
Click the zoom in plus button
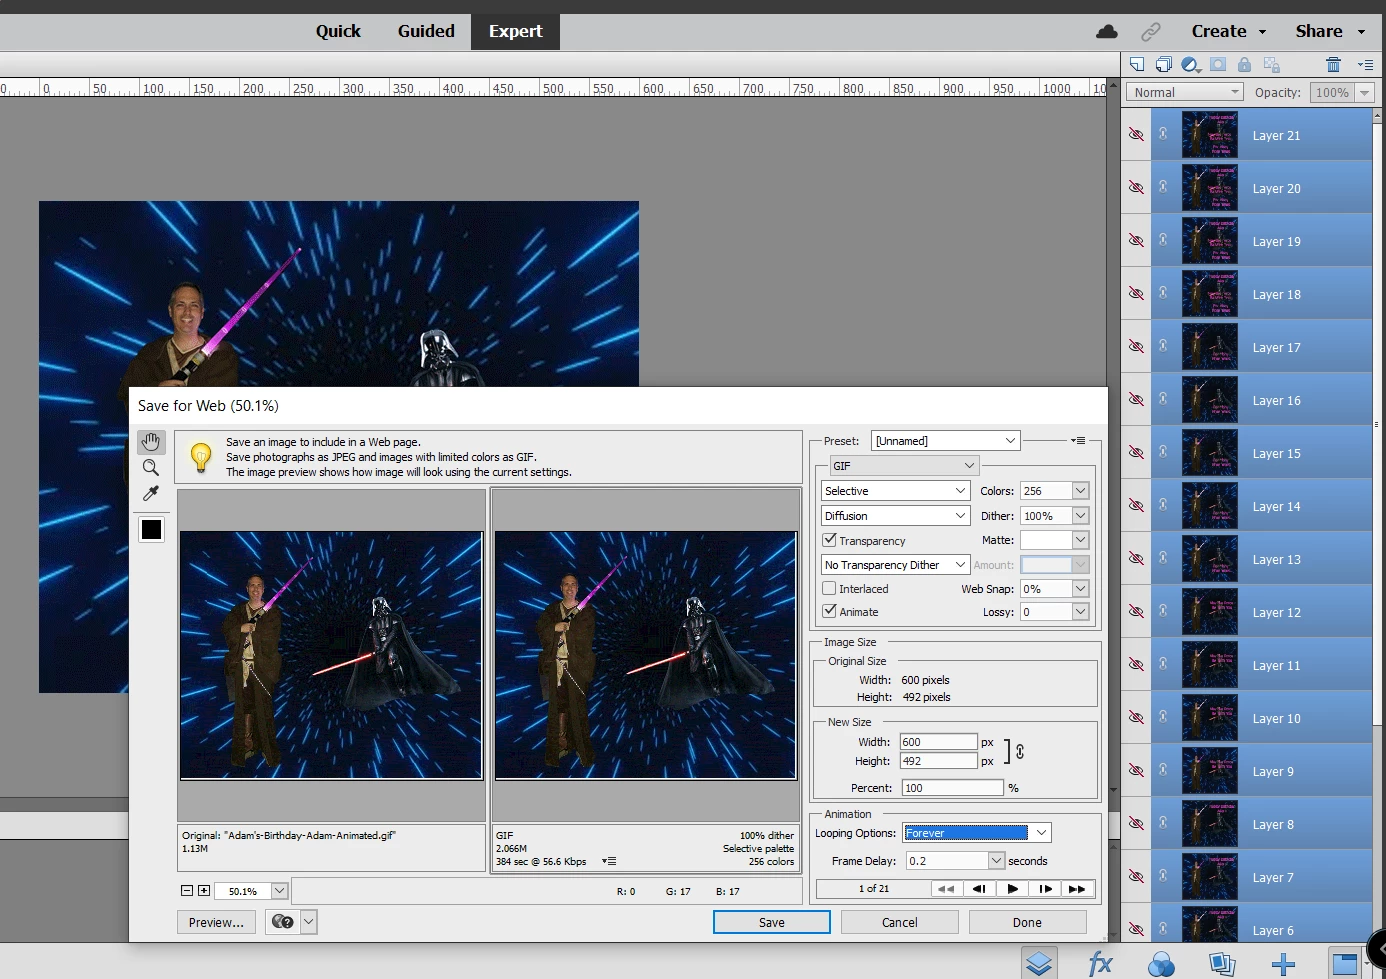(x=204, y=890)
